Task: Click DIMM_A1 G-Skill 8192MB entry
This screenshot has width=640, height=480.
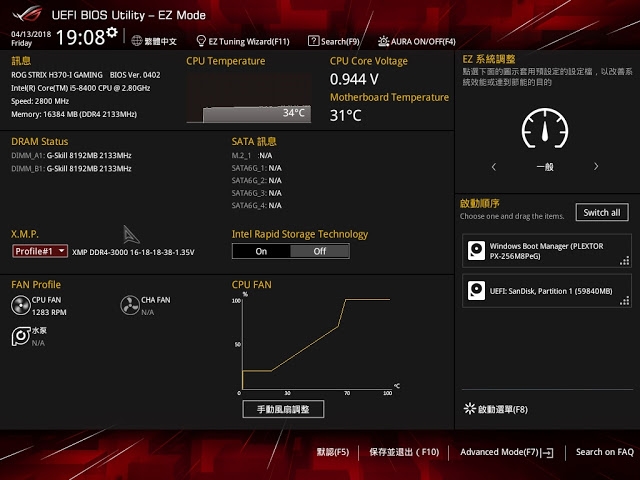Action: (71, 156)
